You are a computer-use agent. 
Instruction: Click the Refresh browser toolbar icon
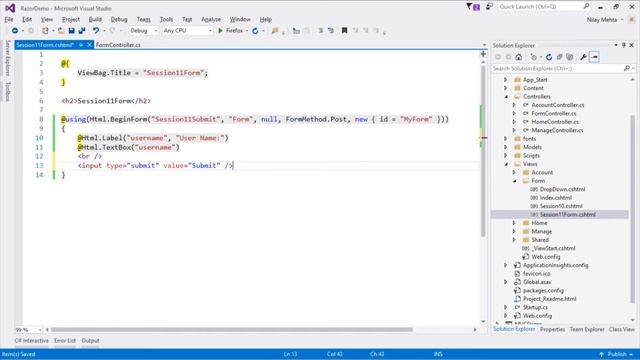tap(255, 31)
